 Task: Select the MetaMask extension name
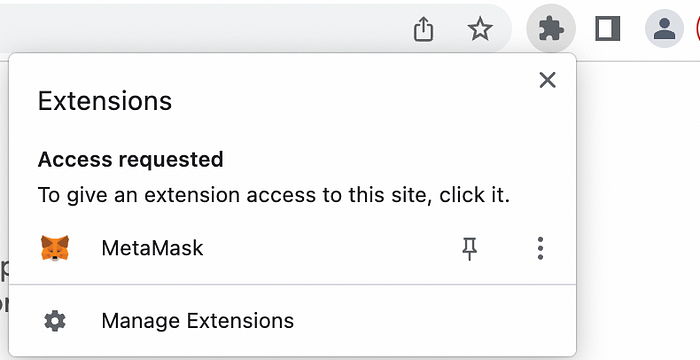(152, 248)
